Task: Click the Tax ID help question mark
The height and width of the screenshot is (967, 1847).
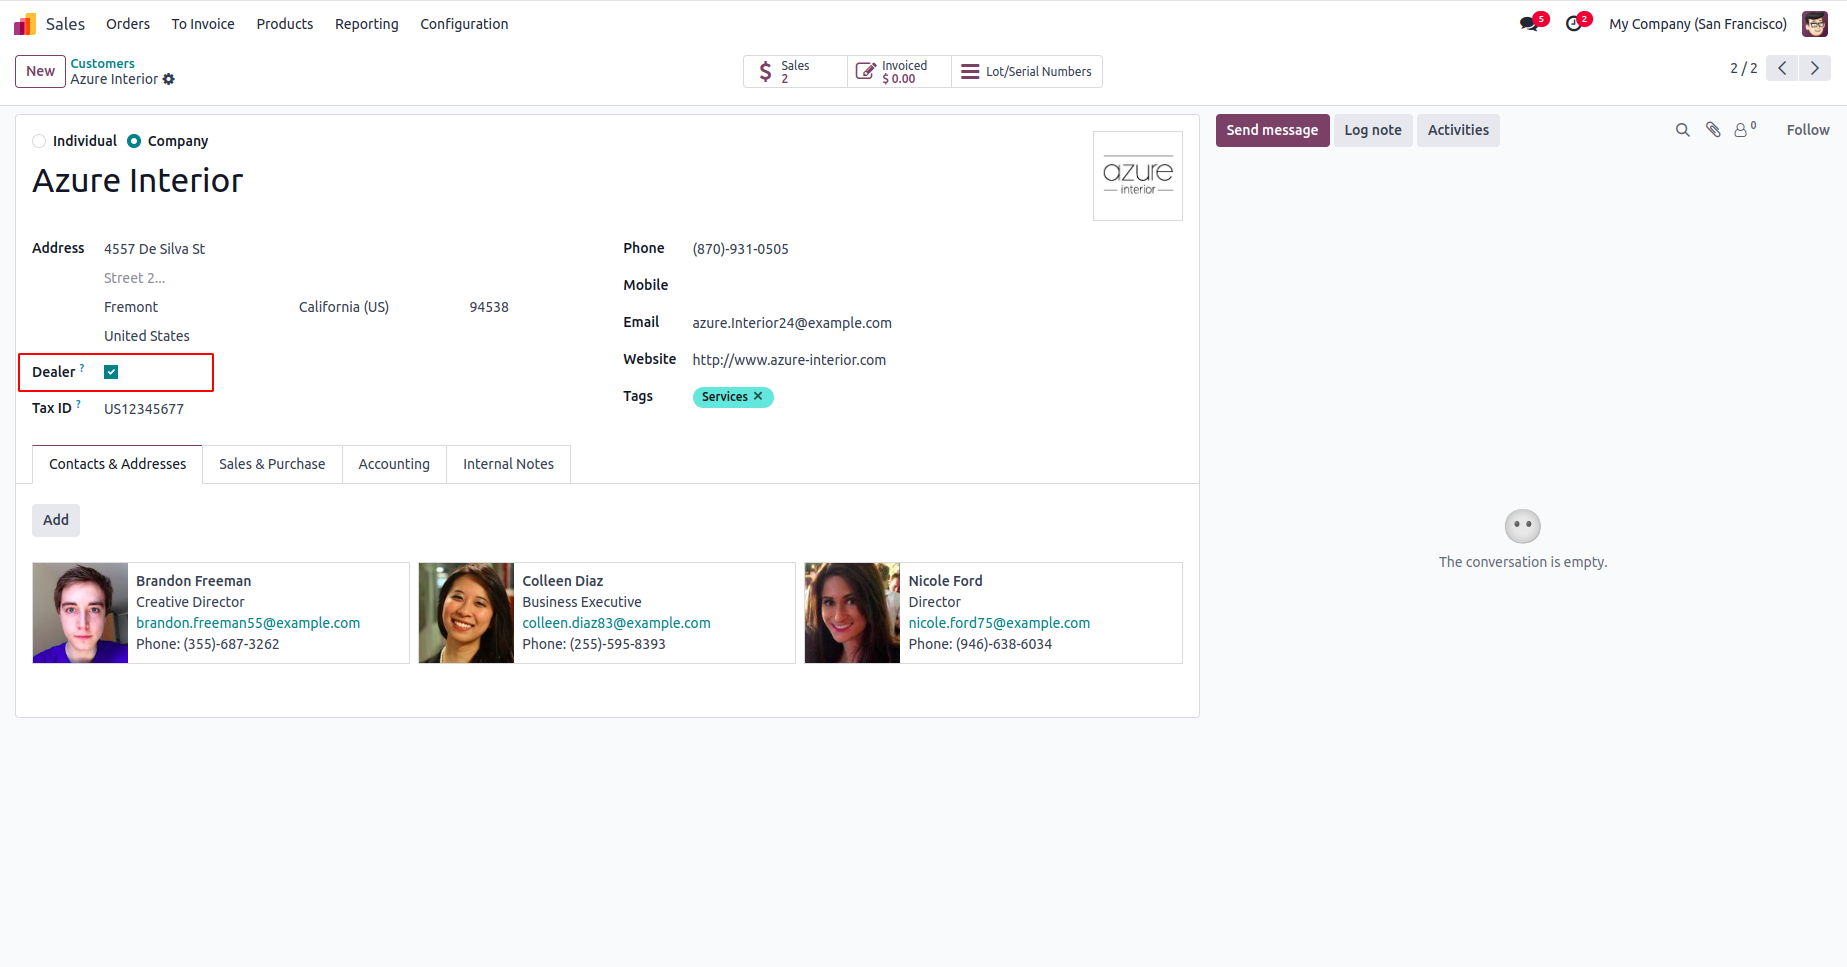Action: [78, 404]
